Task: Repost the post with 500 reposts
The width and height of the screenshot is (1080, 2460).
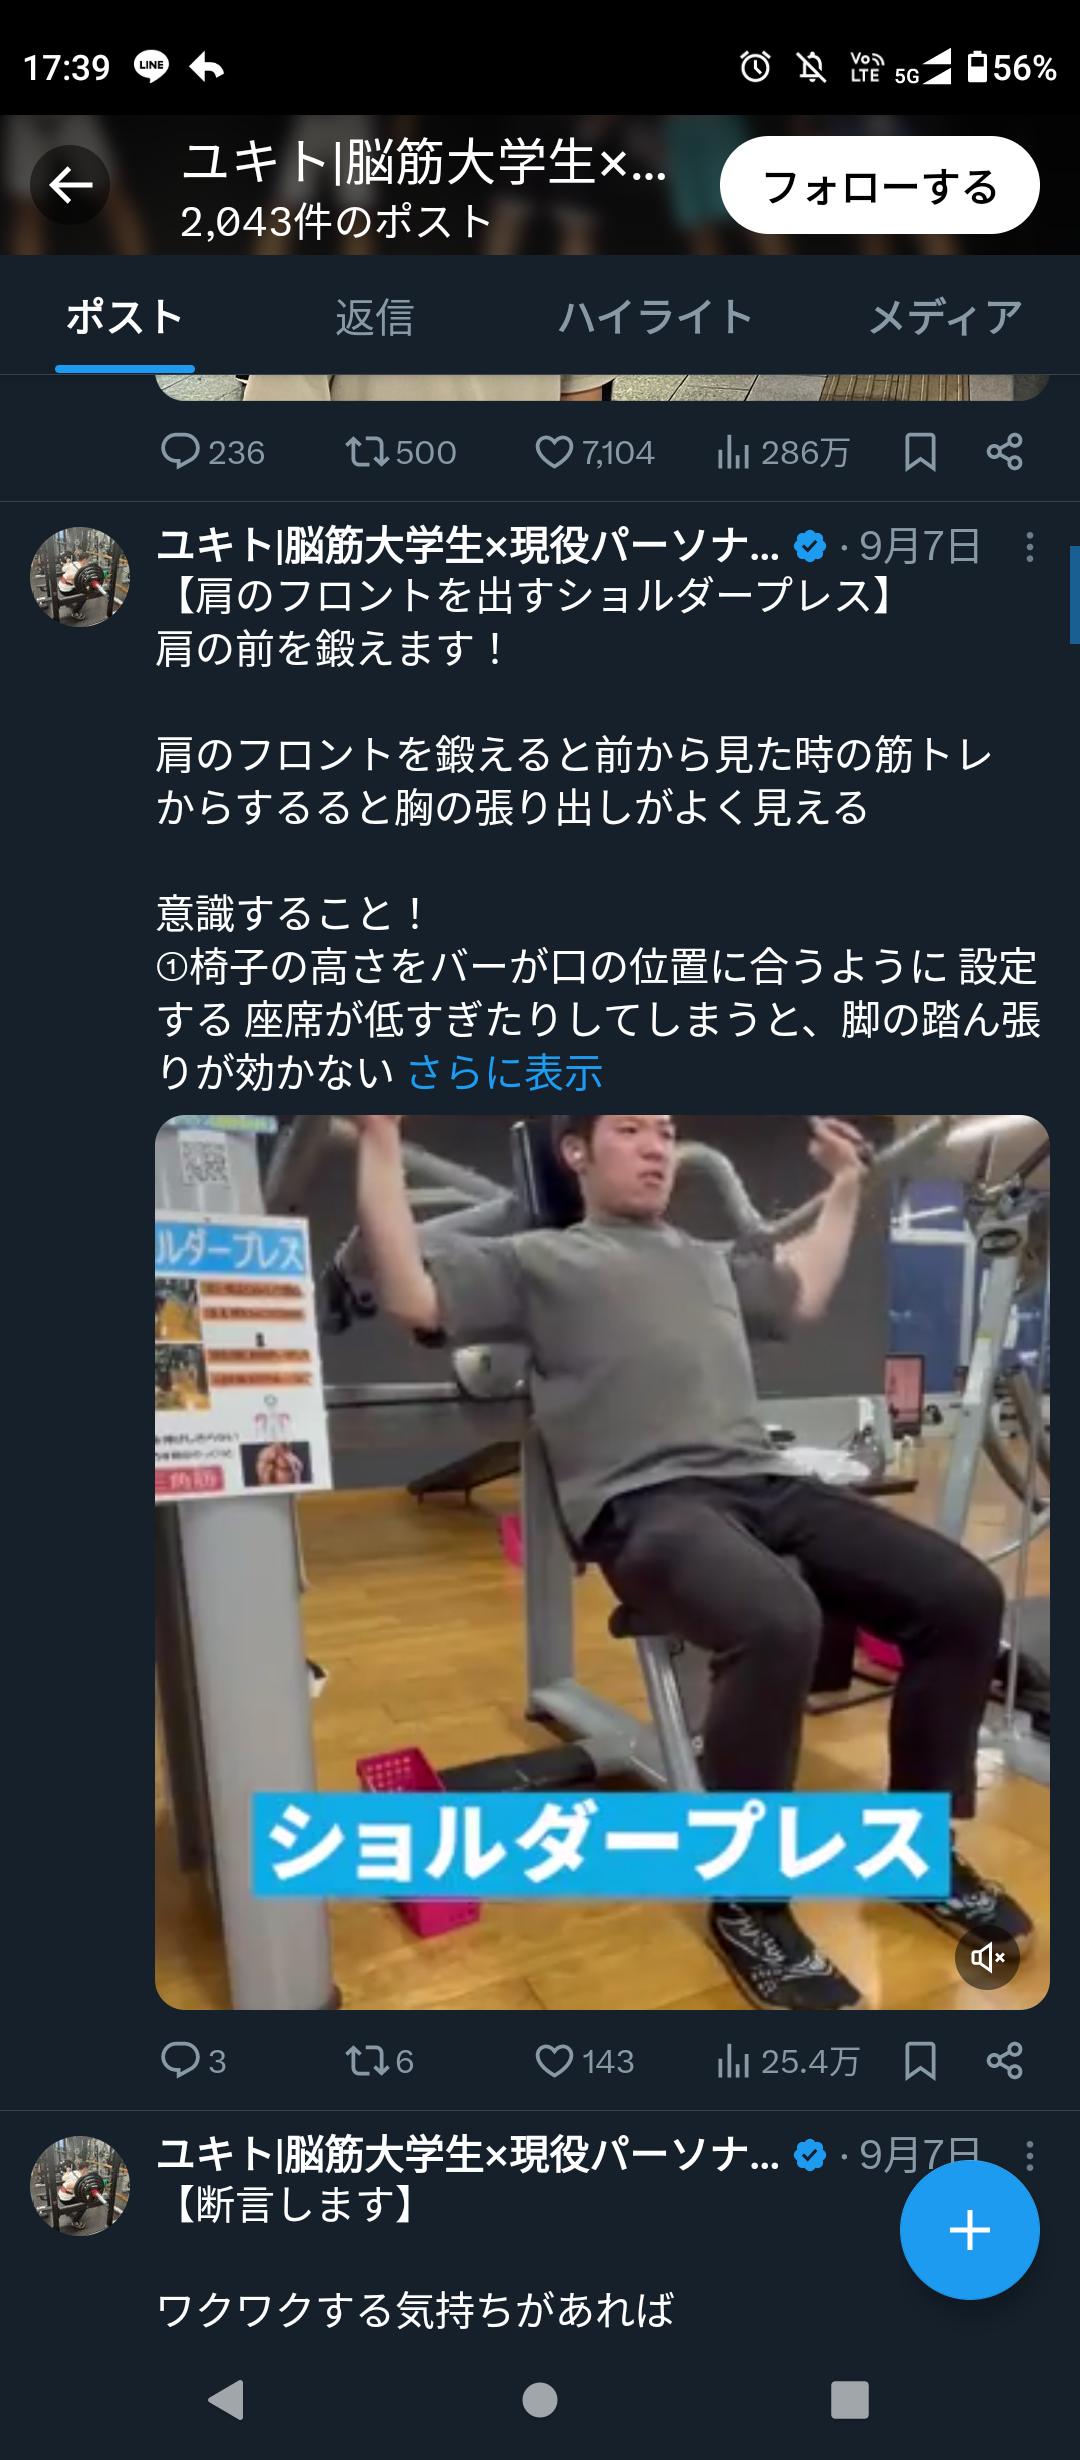Action: pyautogui.click(x=401, y=453)
